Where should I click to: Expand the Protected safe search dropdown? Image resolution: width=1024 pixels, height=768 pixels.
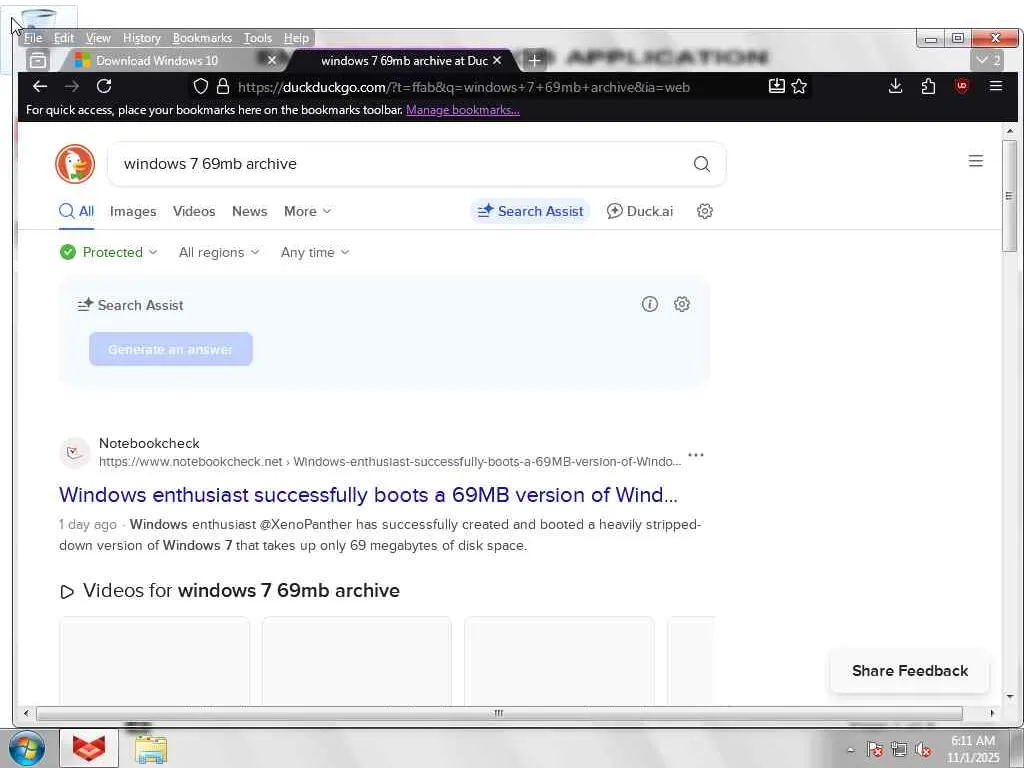pyautogui.click(x=108, y=252)
